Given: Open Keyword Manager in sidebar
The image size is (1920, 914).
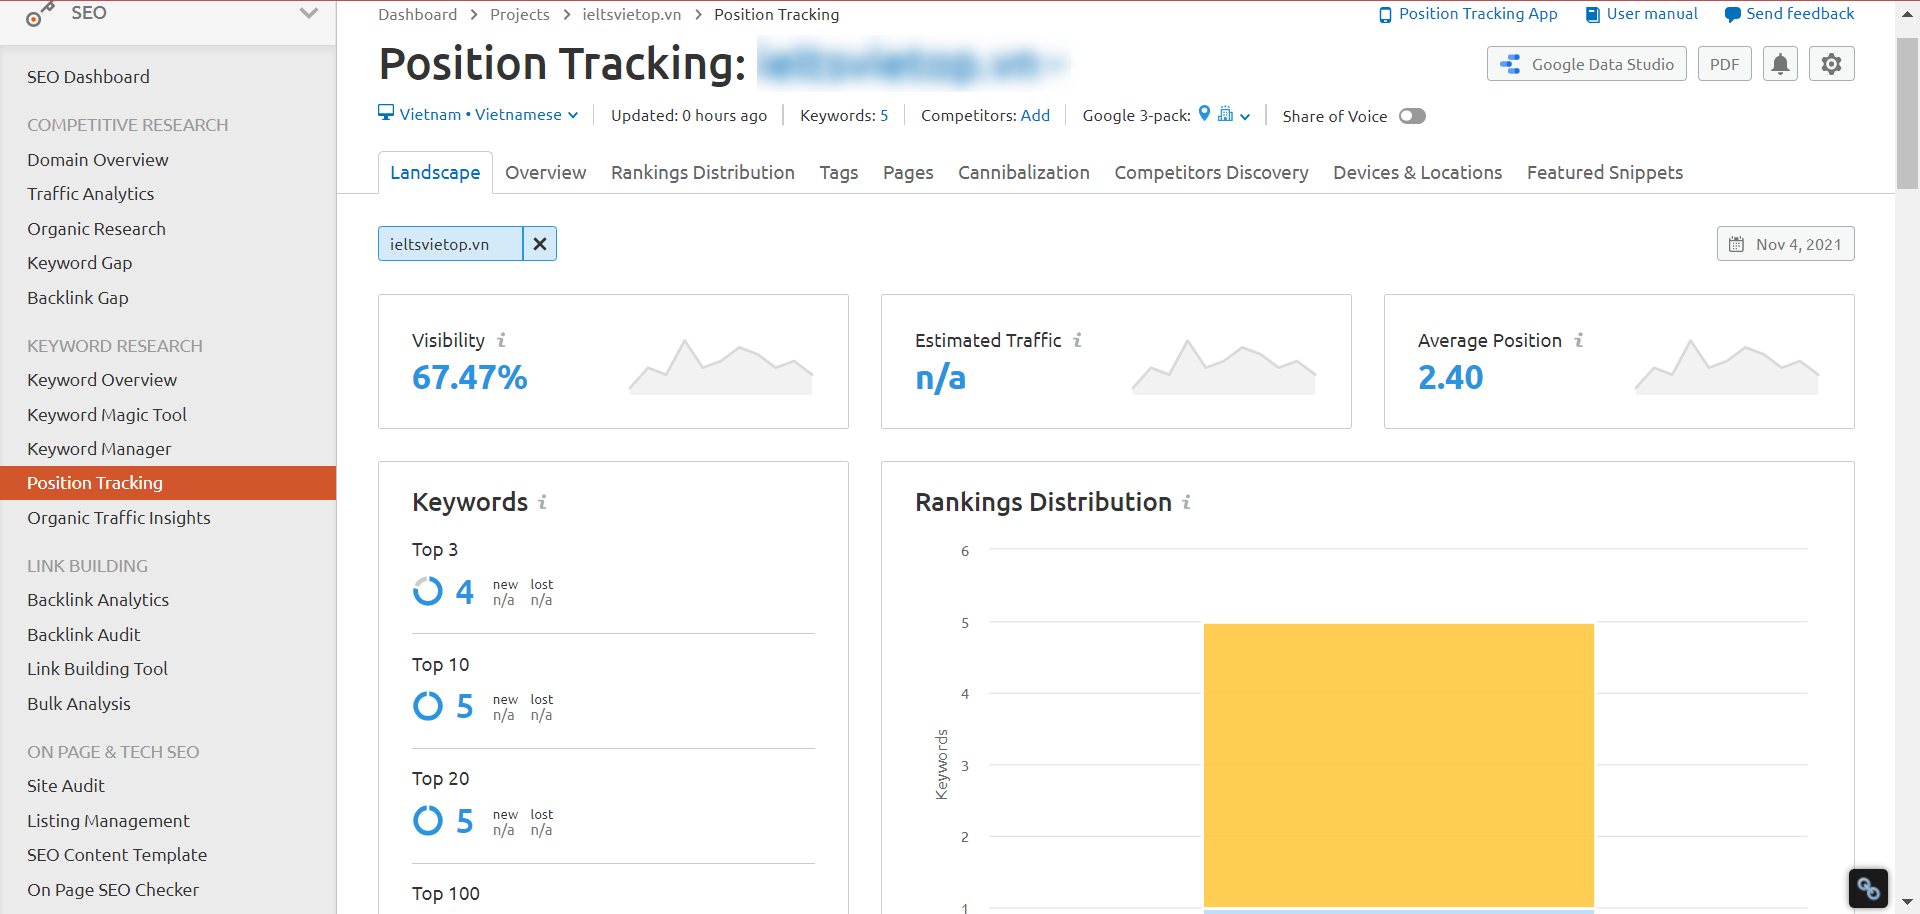Looking at the screenshot, I should pyautogui.click(x=99, y=449).
